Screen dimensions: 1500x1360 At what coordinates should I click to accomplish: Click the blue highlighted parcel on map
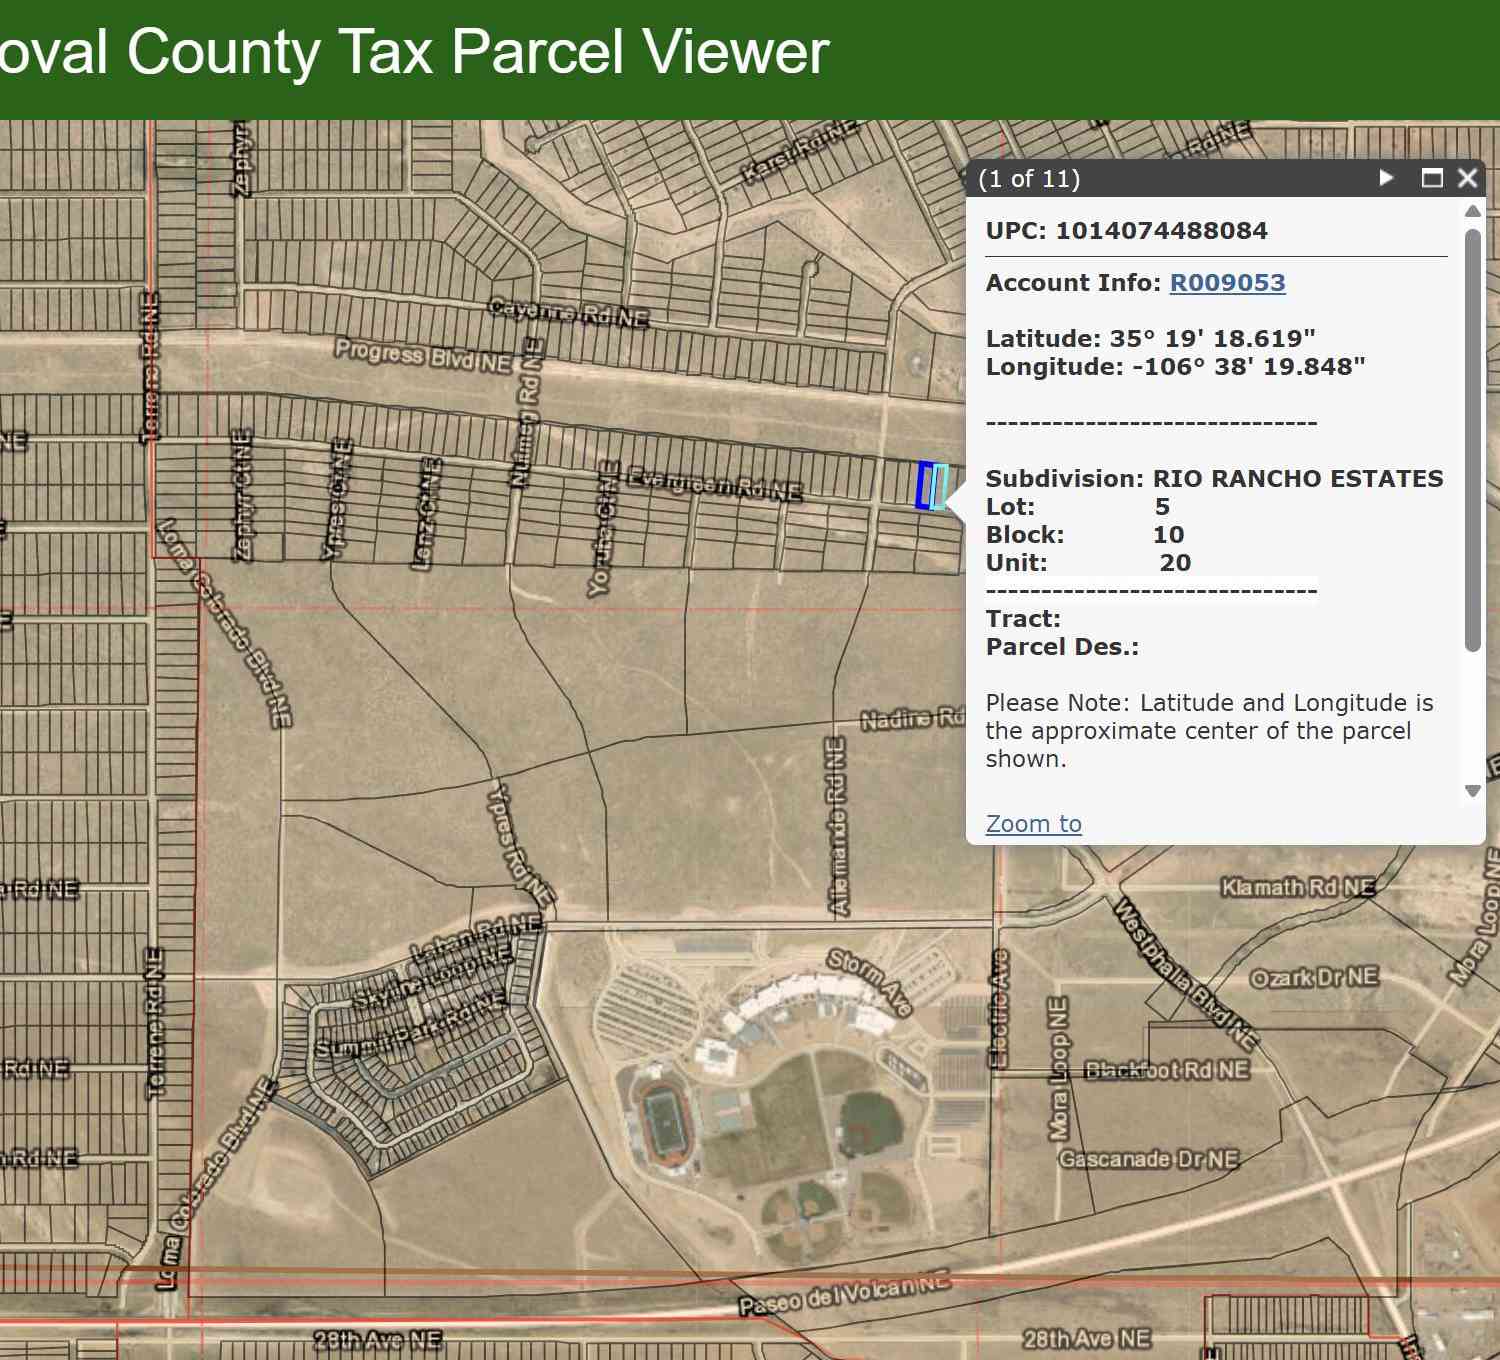click(x=924, y=486)
